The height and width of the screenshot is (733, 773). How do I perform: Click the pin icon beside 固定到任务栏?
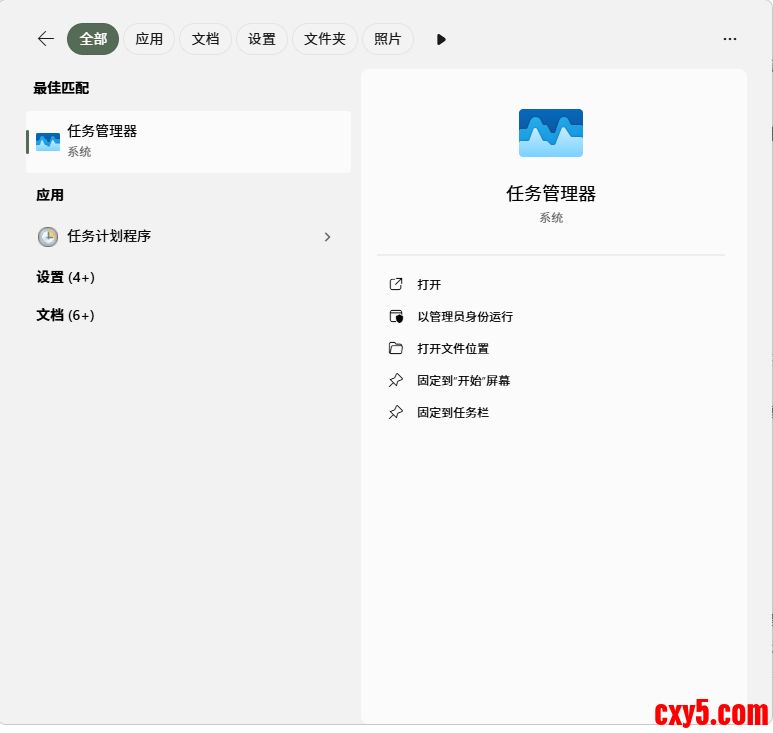(396, 413)
